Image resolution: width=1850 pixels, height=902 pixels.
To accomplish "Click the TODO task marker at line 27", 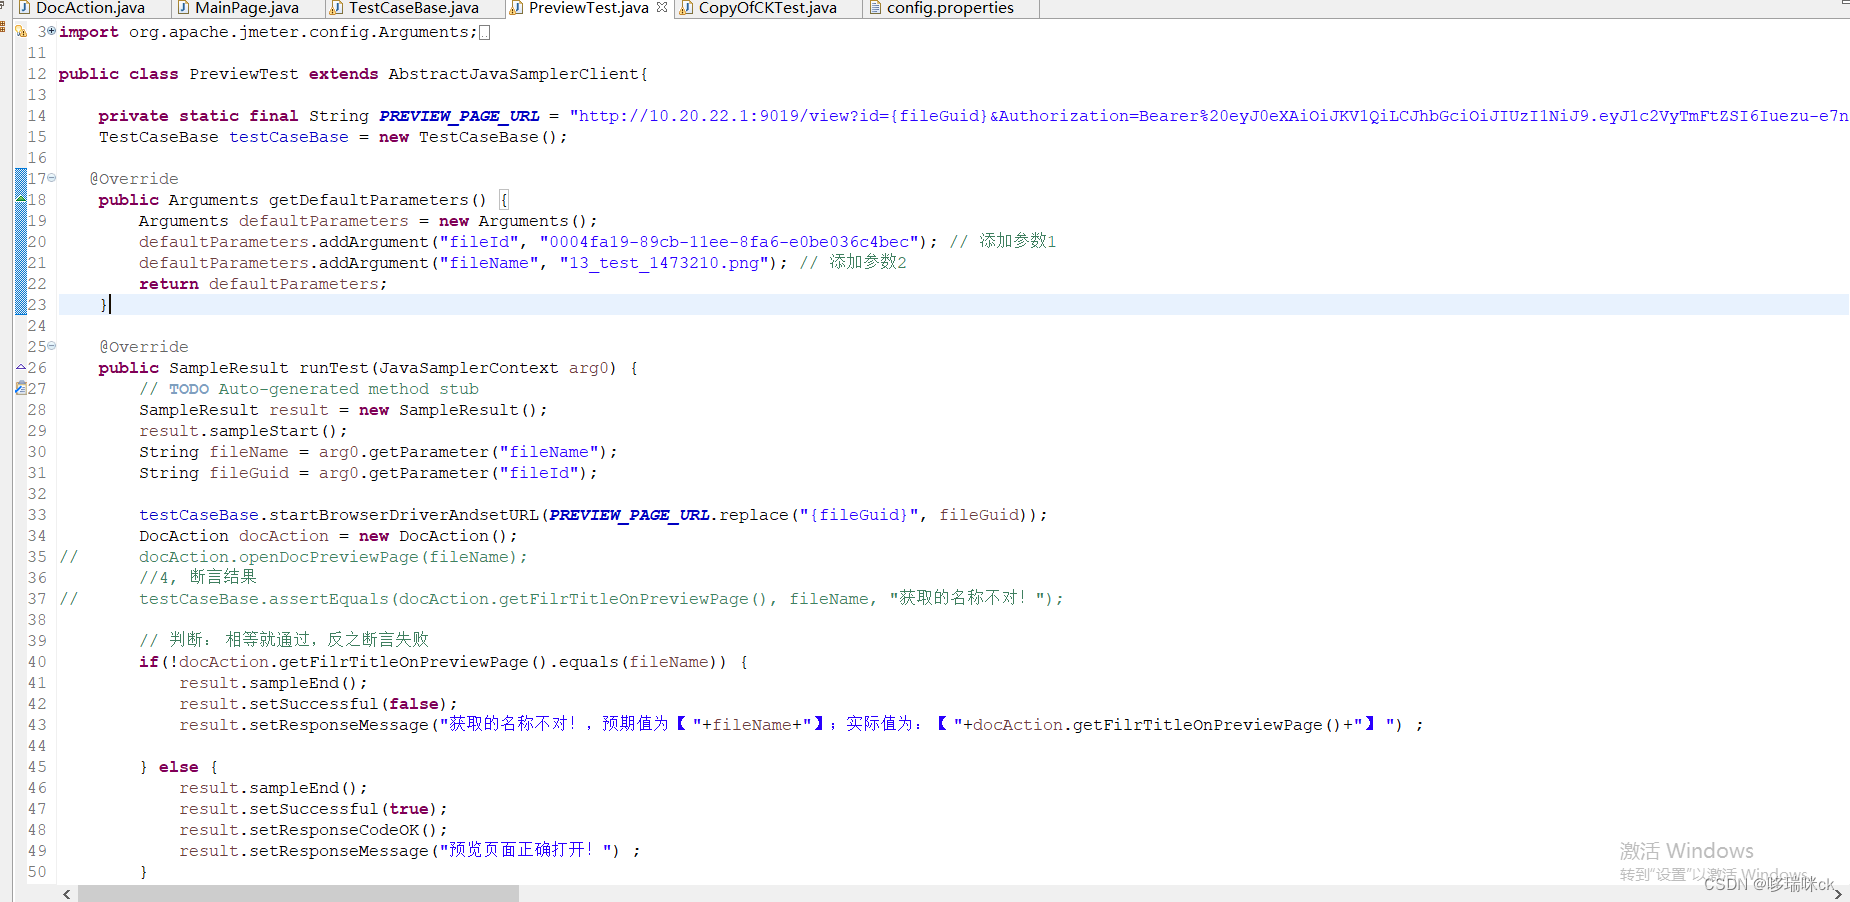I will tap(21, 388).
